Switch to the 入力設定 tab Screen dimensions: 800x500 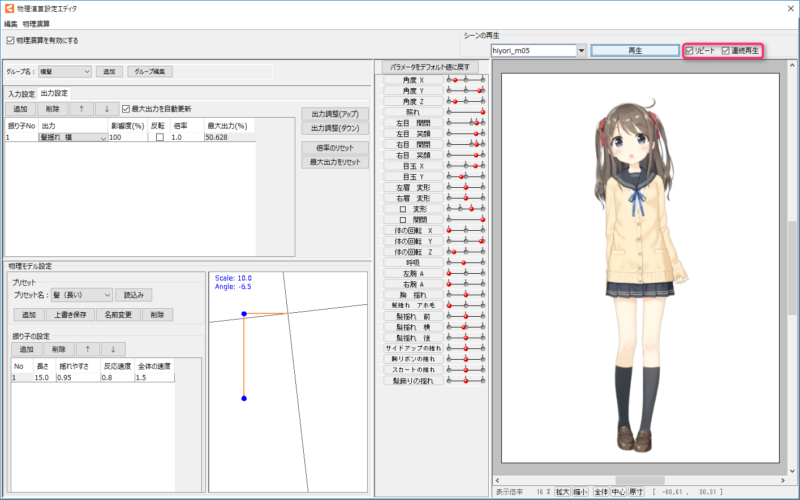pyautogui.click(x=21, y=93)
